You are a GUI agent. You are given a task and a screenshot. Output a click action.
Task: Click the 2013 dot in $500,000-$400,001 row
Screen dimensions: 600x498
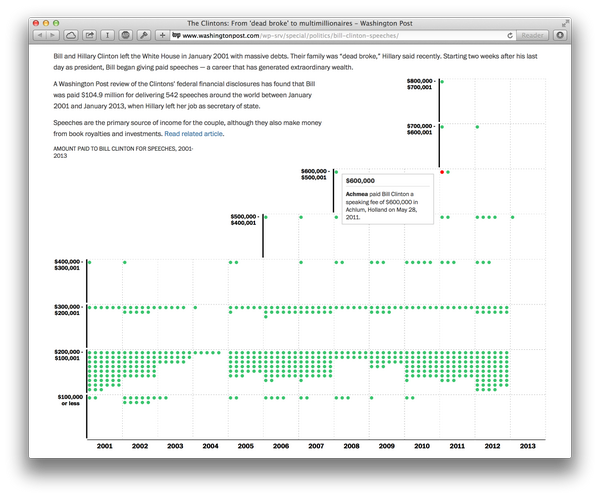(512, 217)
